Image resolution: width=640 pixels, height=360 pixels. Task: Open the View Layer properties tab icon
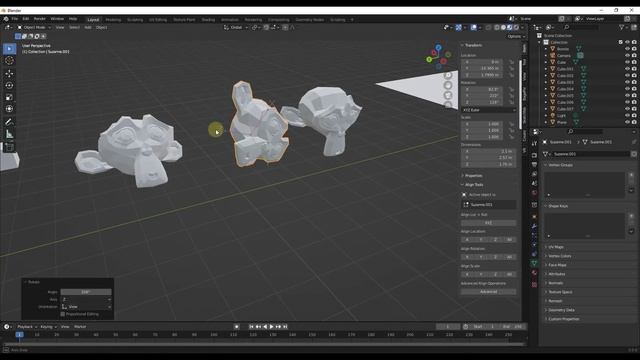point(534,174)
